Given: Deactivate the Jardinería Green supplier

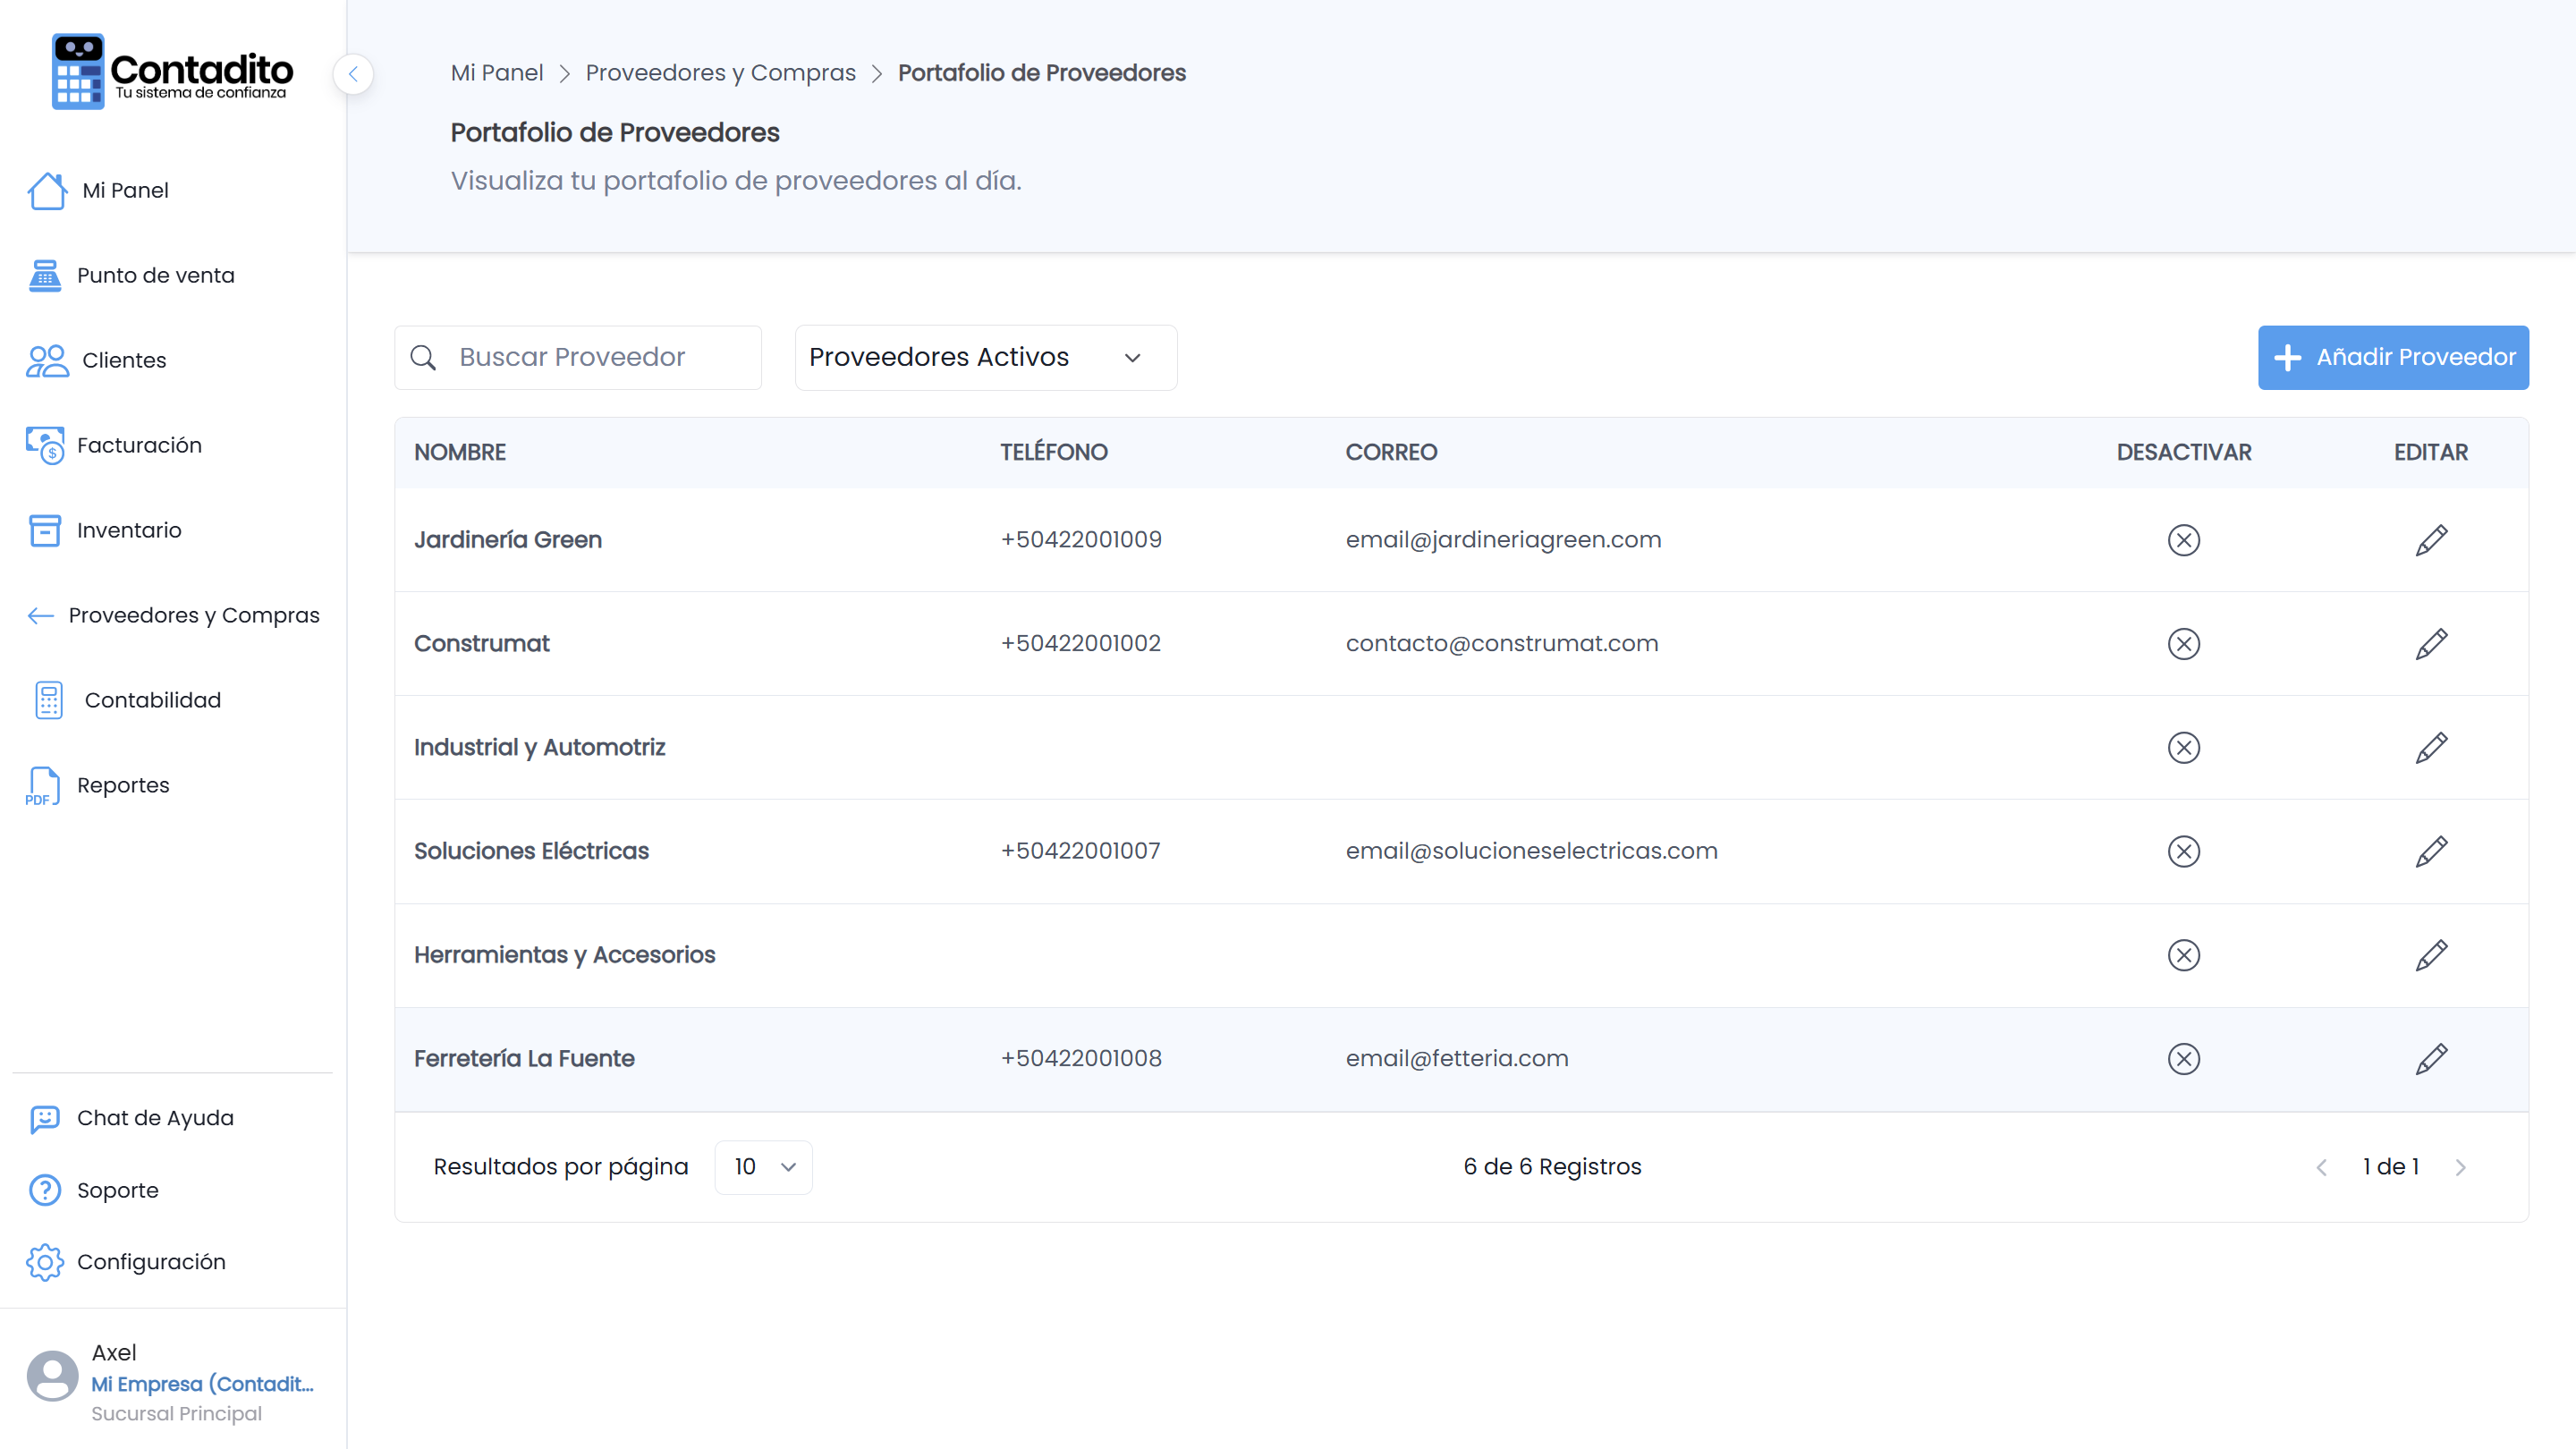Looking at the screenshot, I should click(x=2183, y=540).
